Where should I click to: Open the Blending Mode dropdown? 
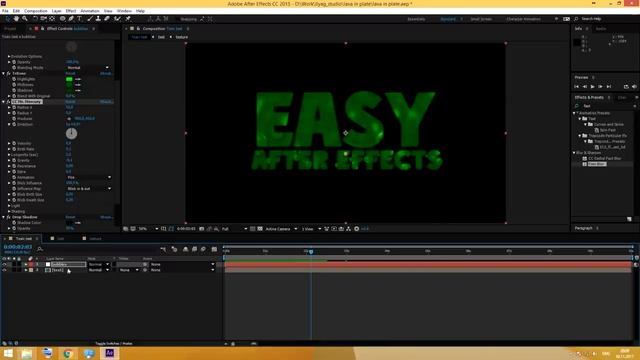point(88,68)
